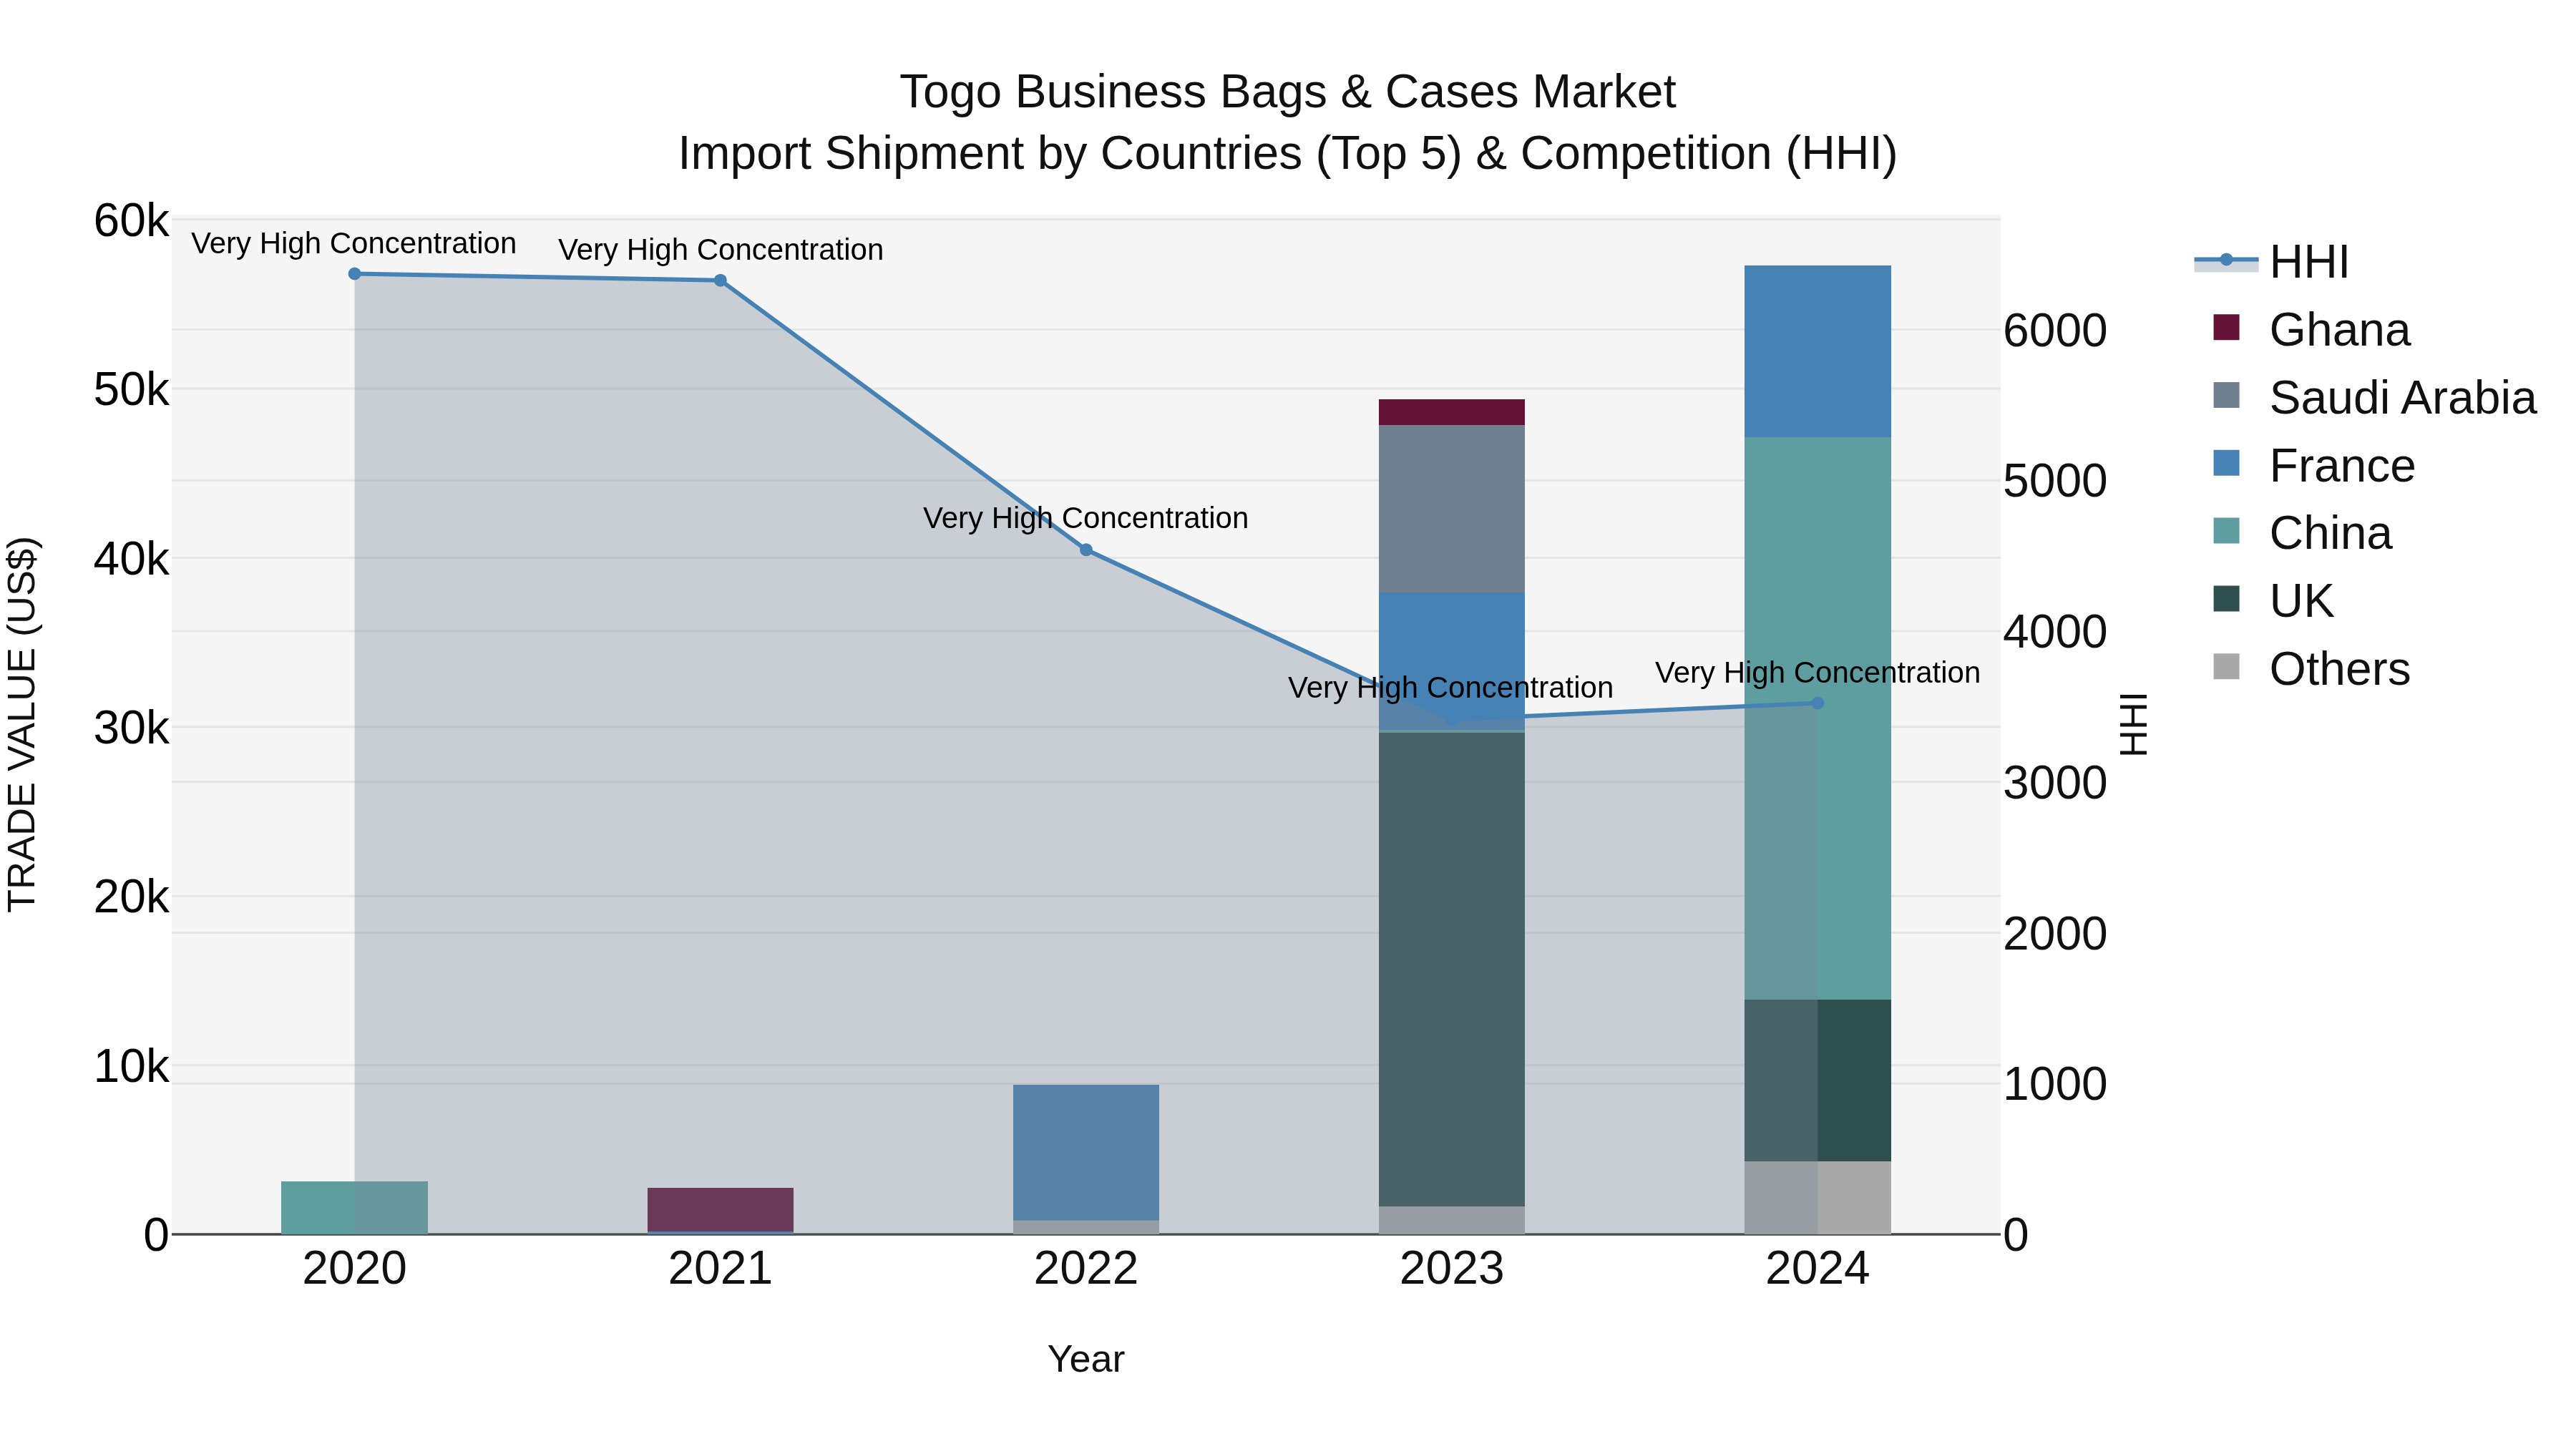Click the 5000 HHI axis tick
The height and width of the screenshot is (1449, 2576).
point(2055,481)
